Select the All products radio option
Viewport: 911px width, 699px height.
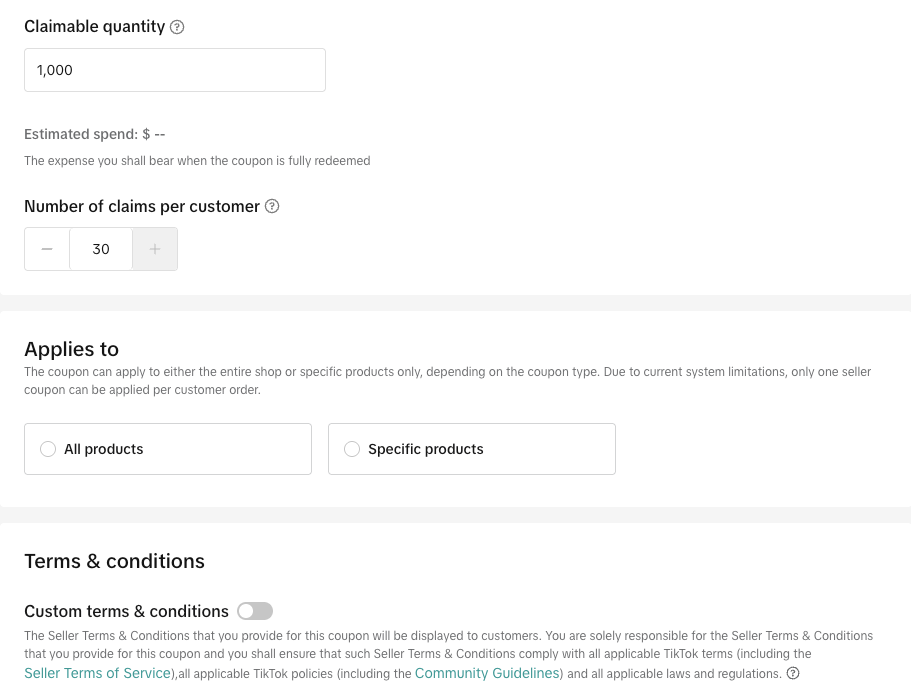pyautogui.click(x=48, y=449)
